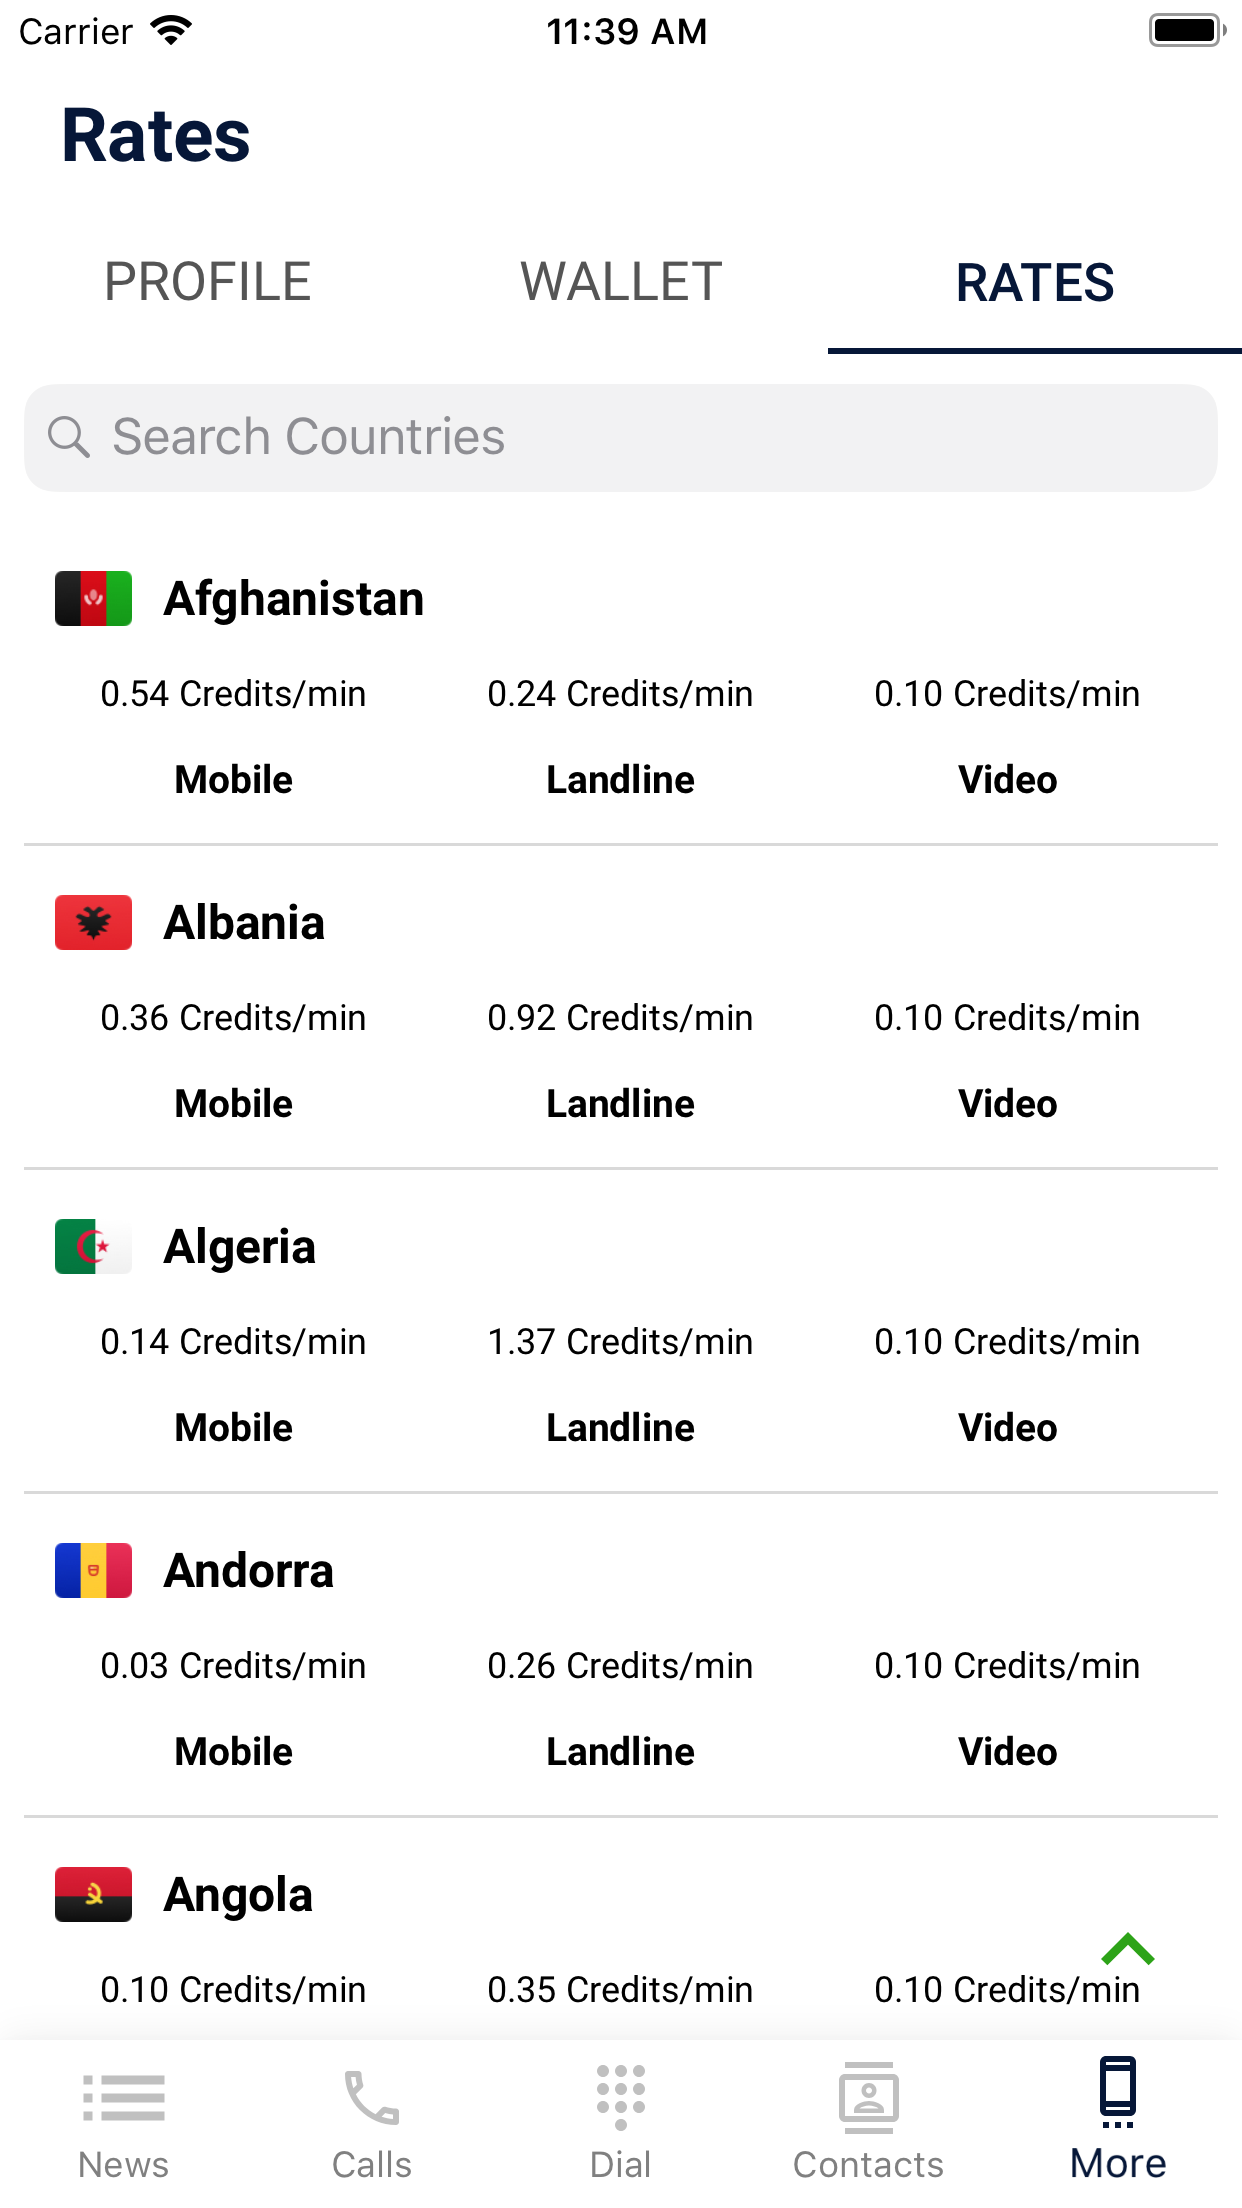The width and height of the screenshot is (1242, 2208).
Task: Tap the Afghanistan flag icon
Action: (x=93, y=598)
